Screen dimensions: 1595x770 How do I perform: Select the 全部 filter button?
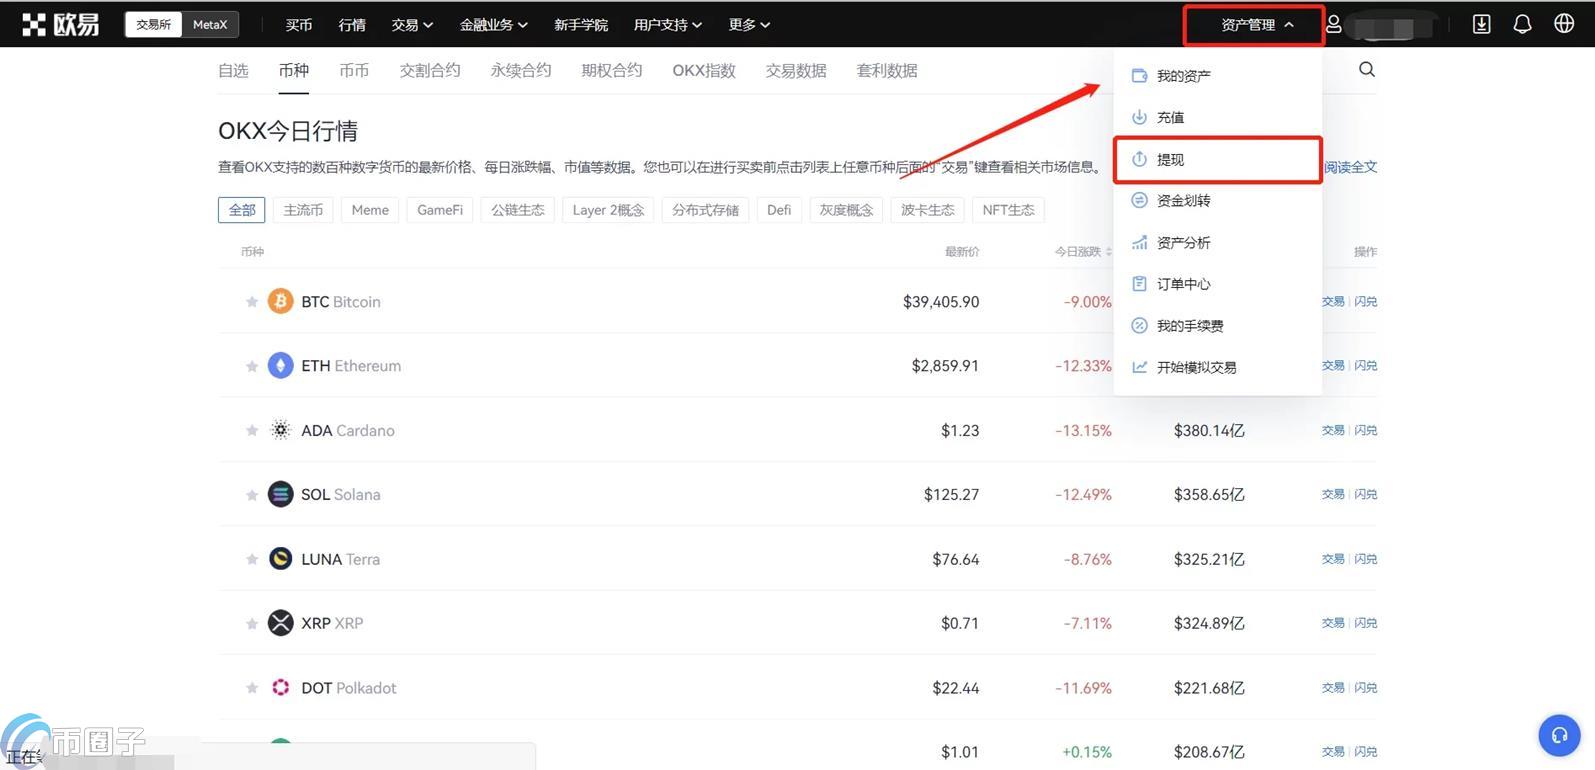(242, 210)
